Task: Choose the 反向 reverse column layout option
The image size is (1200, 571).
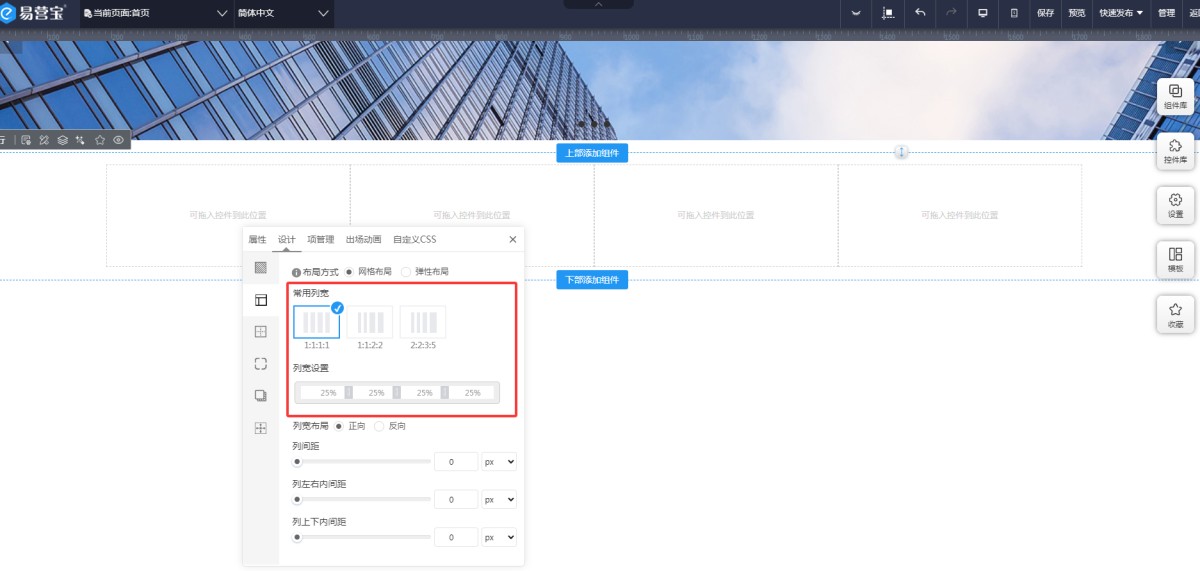Action: (x=379, y=426)
